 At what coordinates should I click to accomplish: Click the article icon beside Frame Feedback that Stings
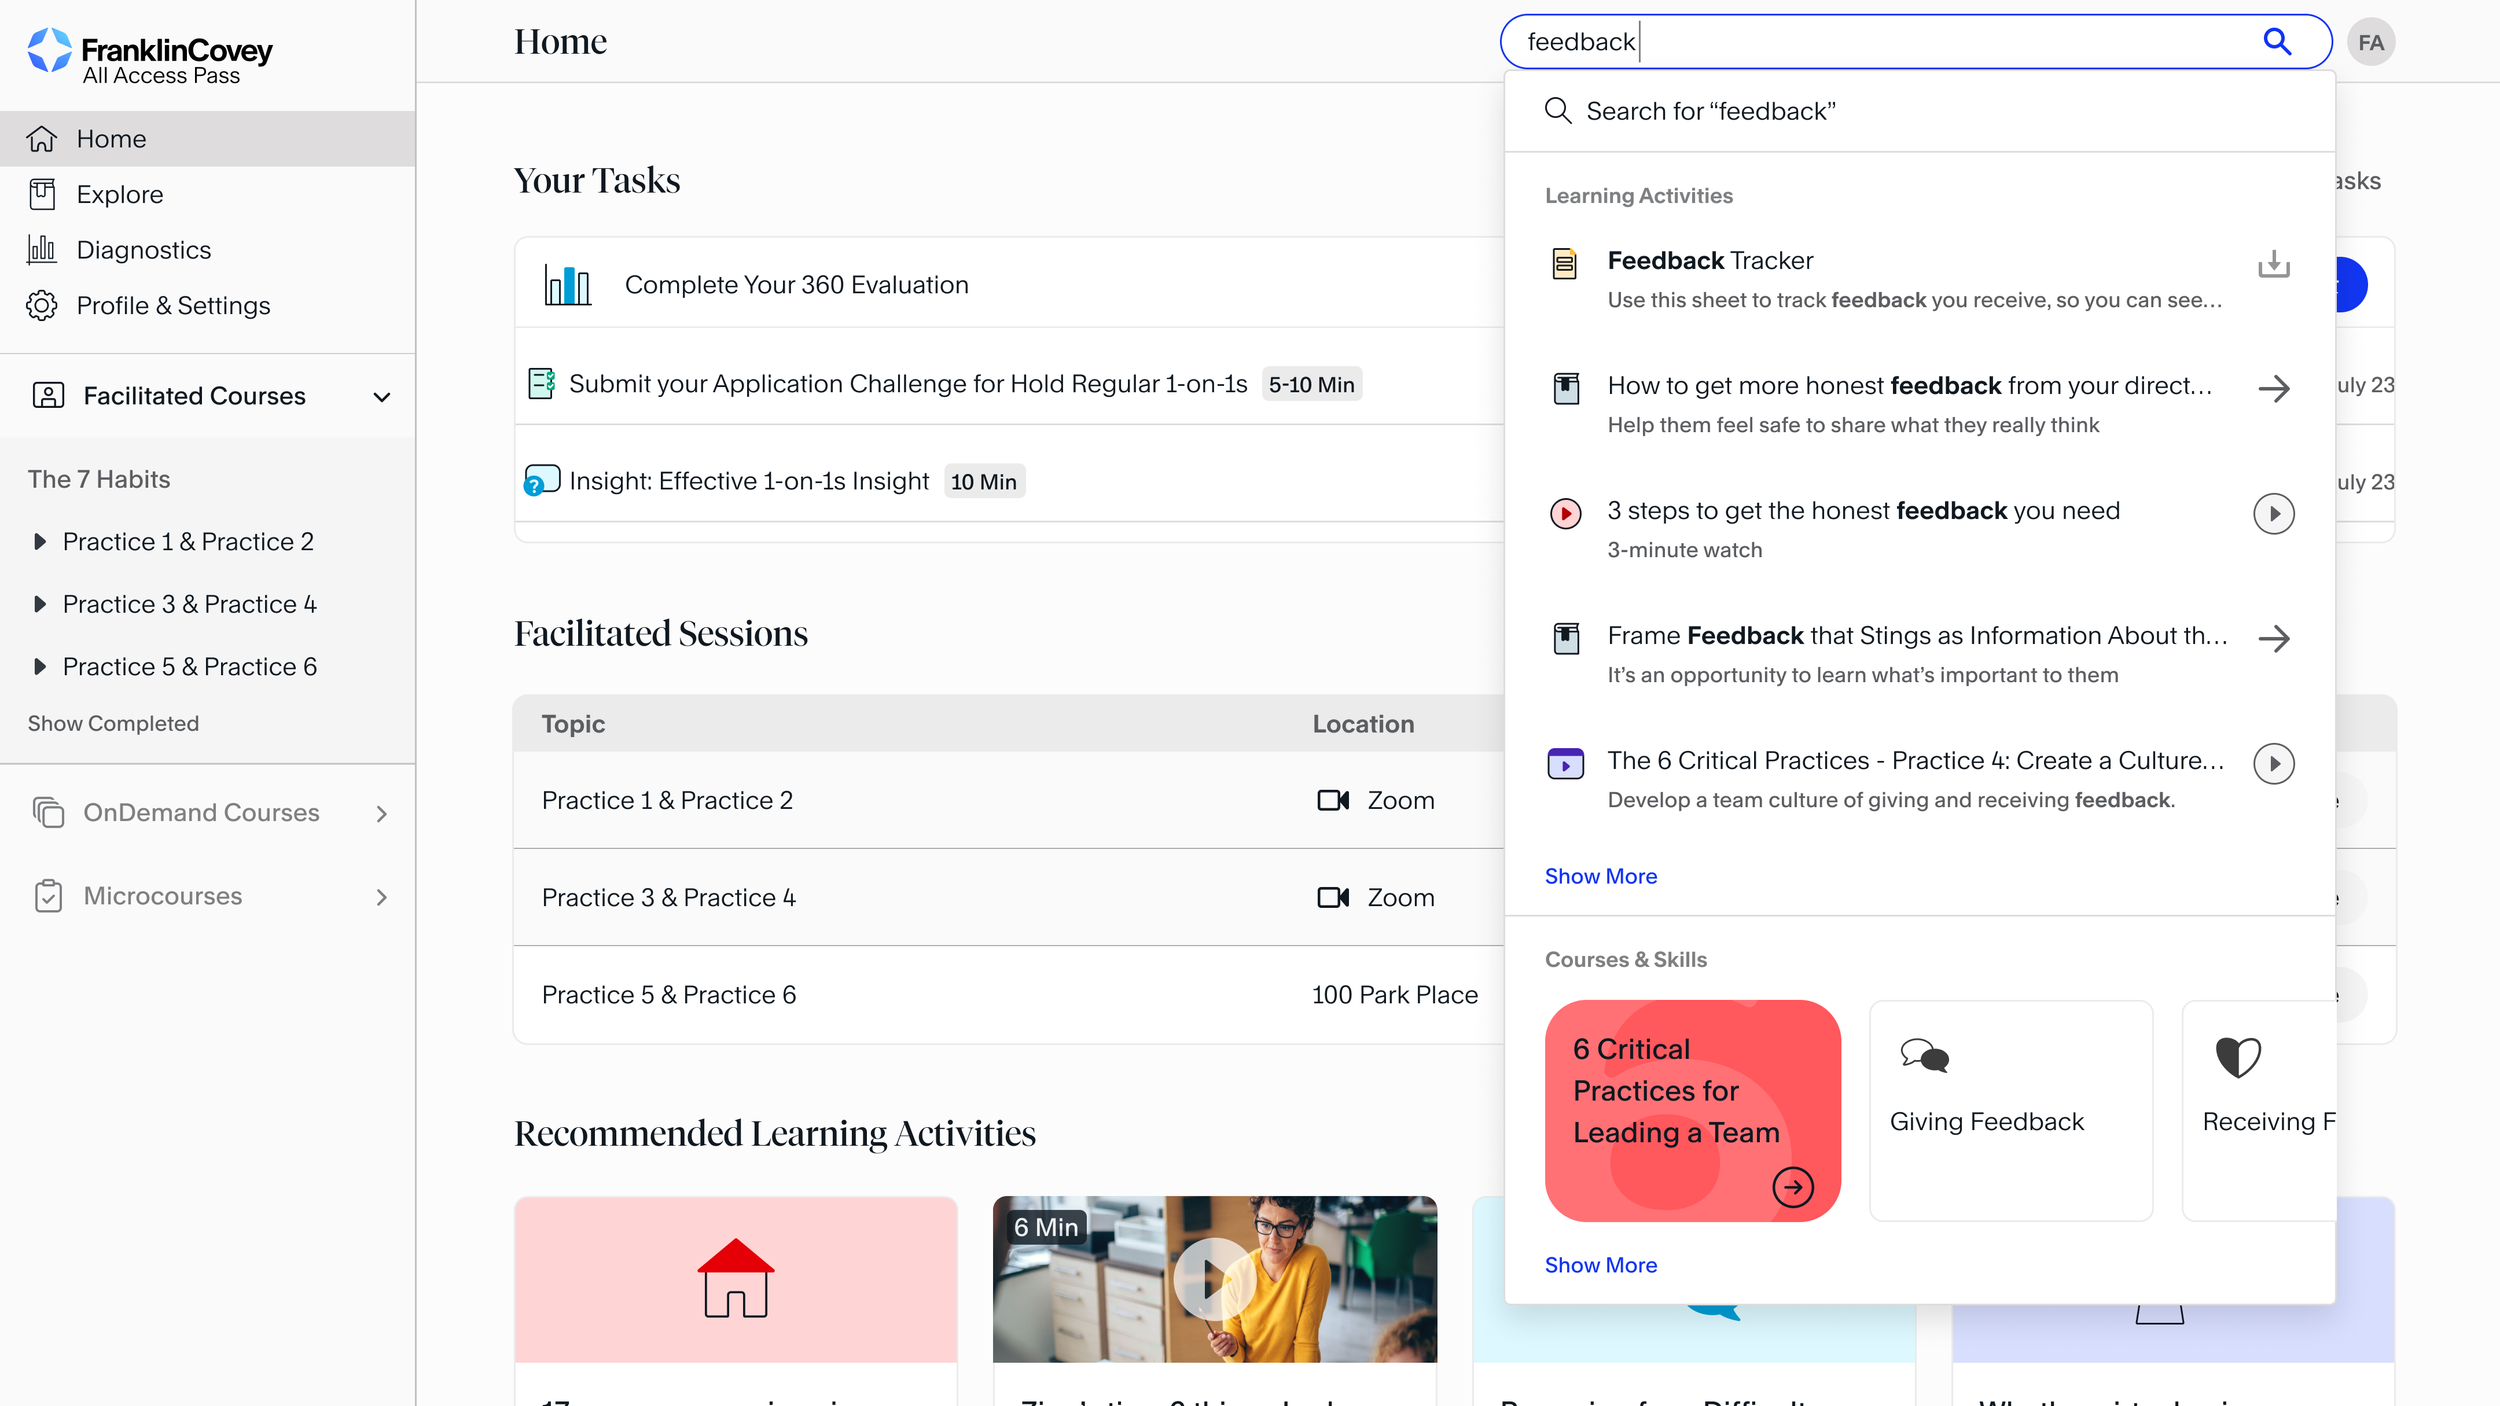pos(1566,638)
